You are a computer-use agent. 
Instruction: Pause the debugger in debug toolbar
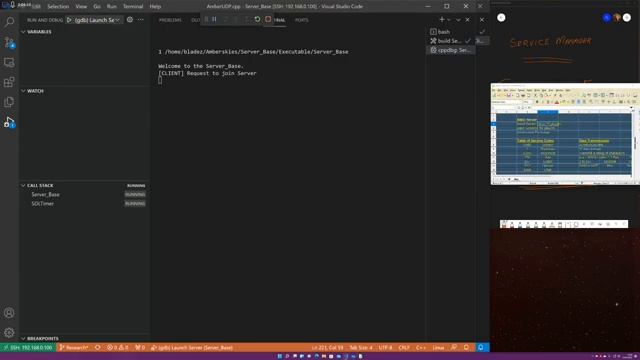[214, 19]
